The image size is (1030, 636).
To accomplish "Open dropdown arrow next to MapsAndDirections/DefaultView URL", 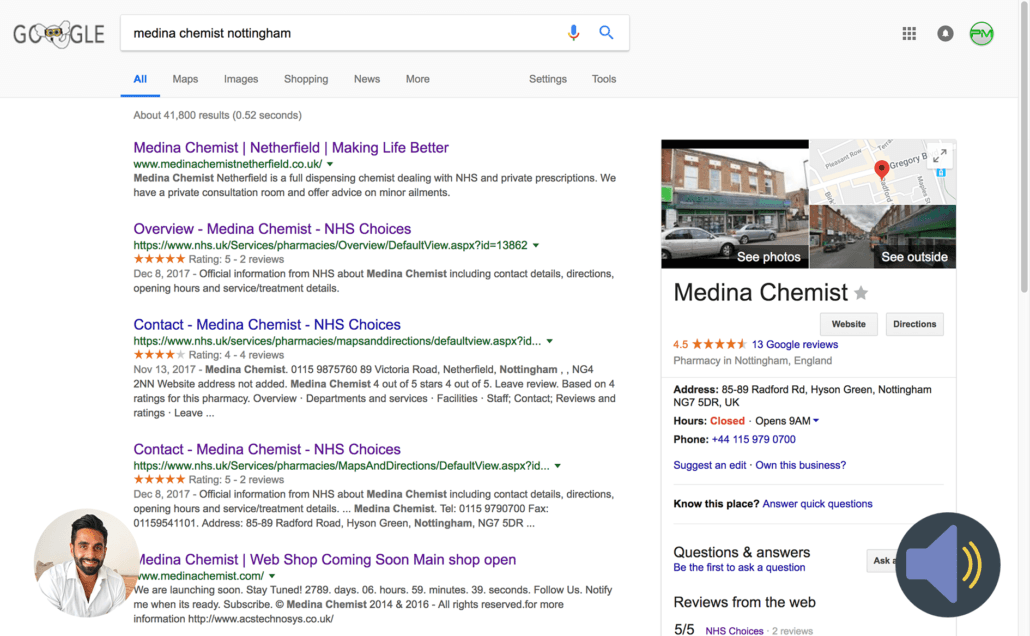I will click(558, 466).
